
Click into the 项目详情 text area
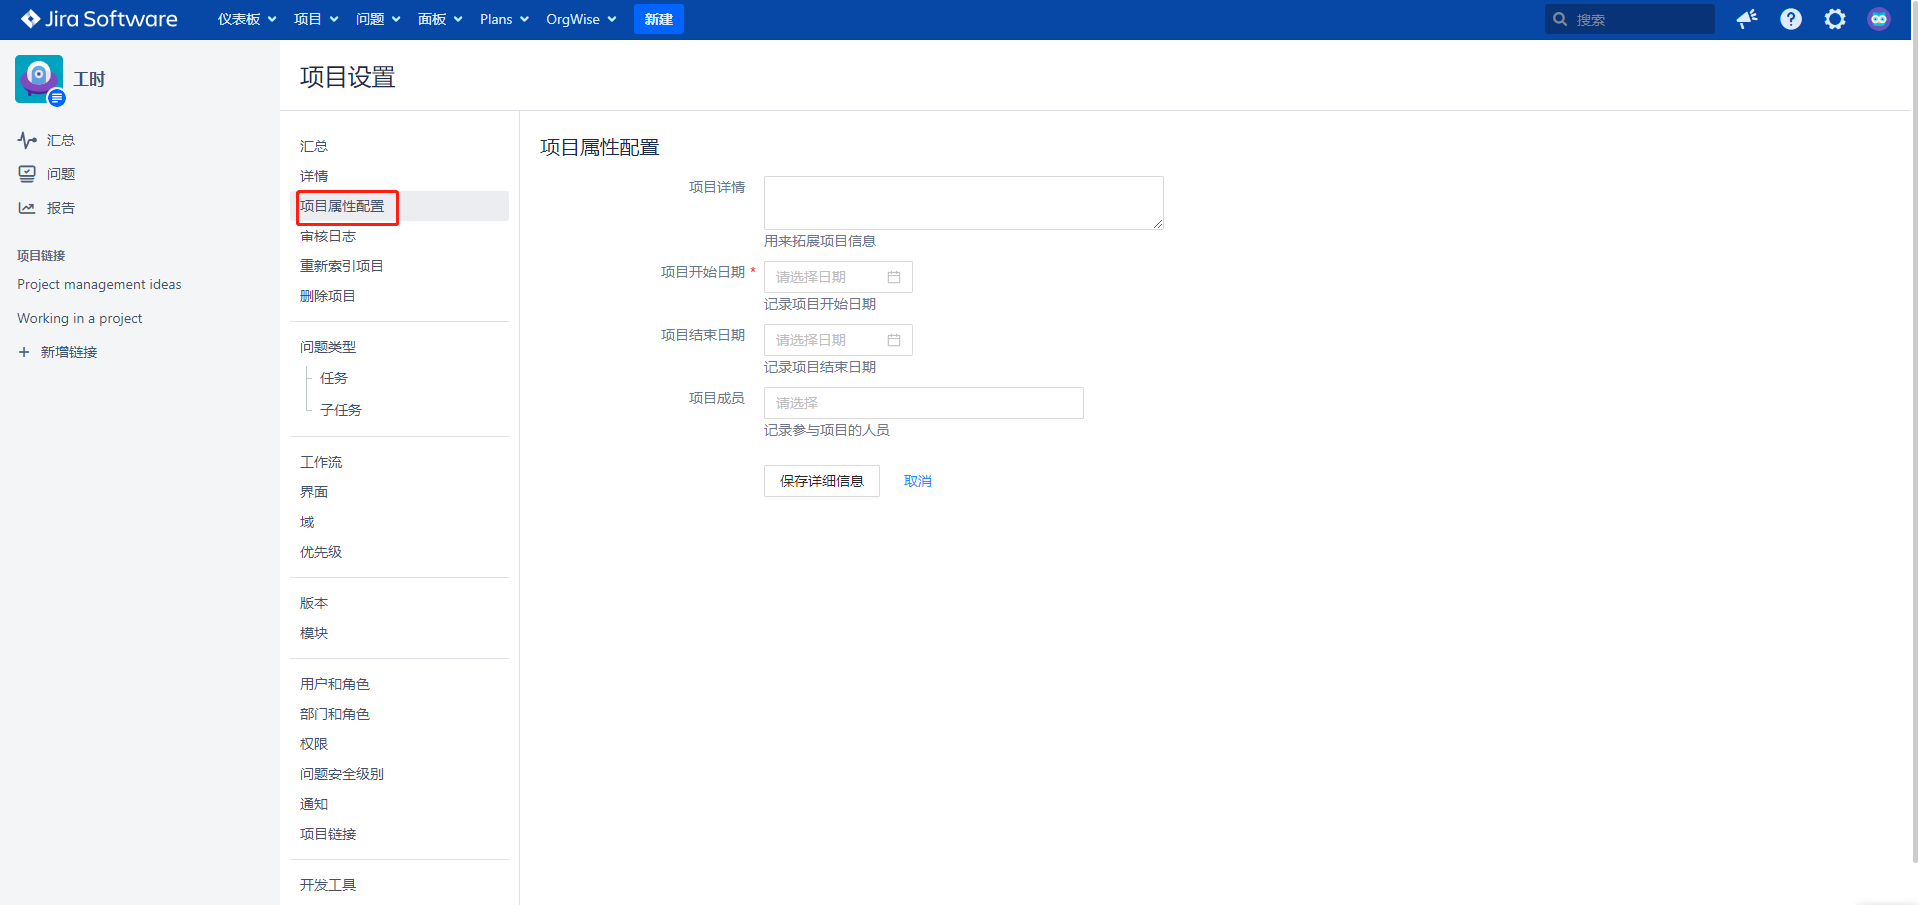click(963, 203)
